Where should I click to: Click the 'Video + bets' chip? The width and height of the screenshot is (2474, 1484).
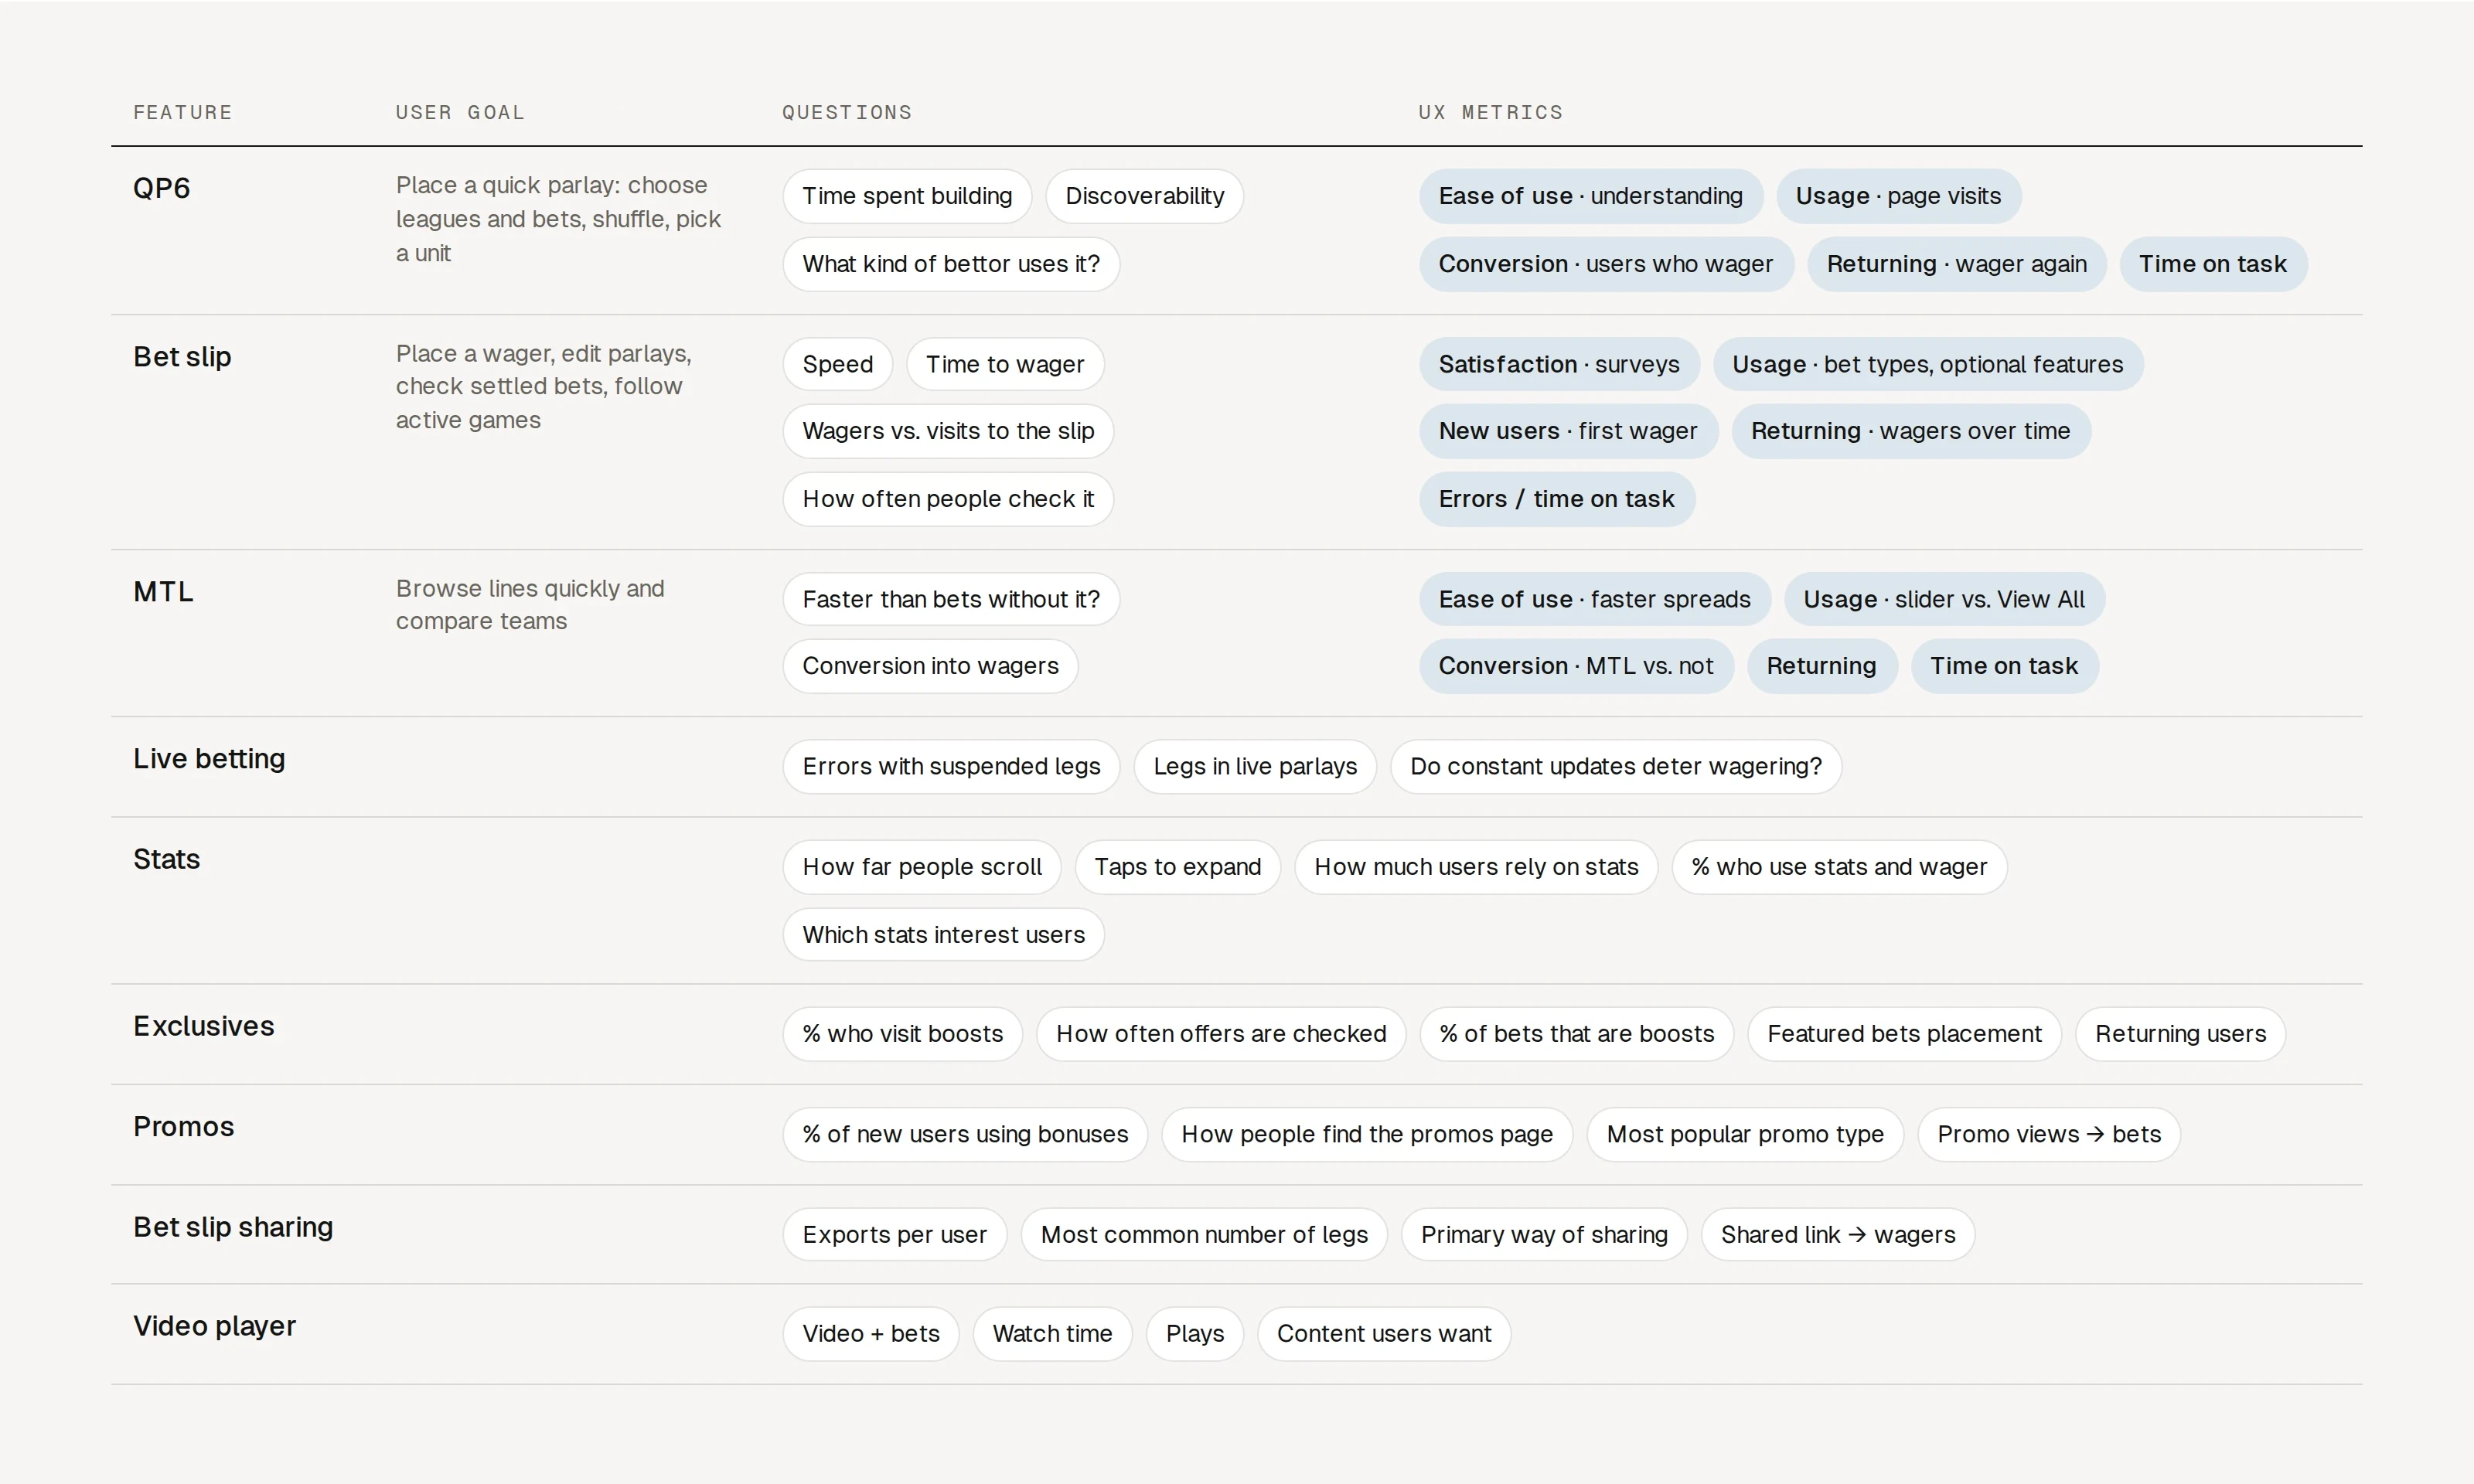870,1334
